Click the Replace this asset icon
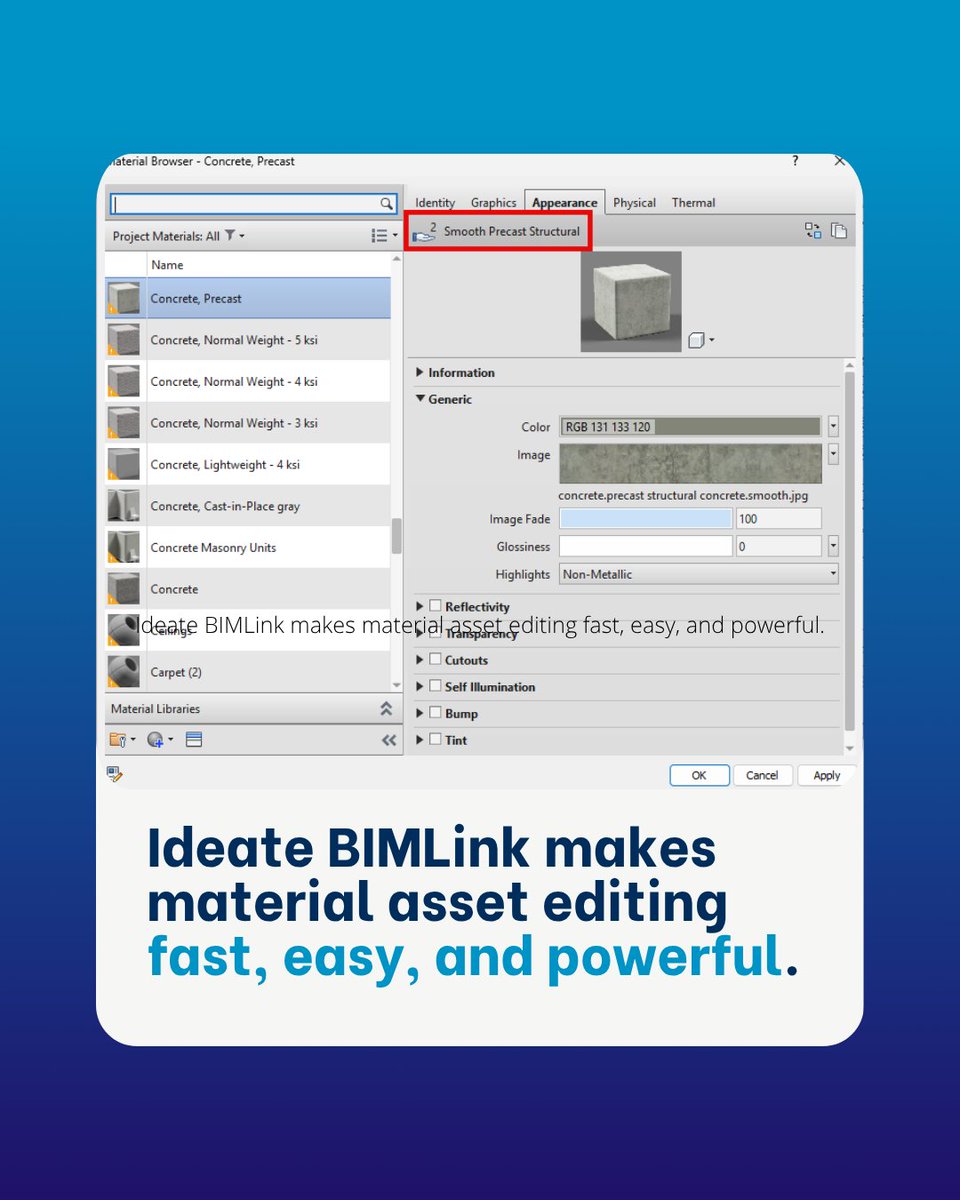 click(813, 231)
